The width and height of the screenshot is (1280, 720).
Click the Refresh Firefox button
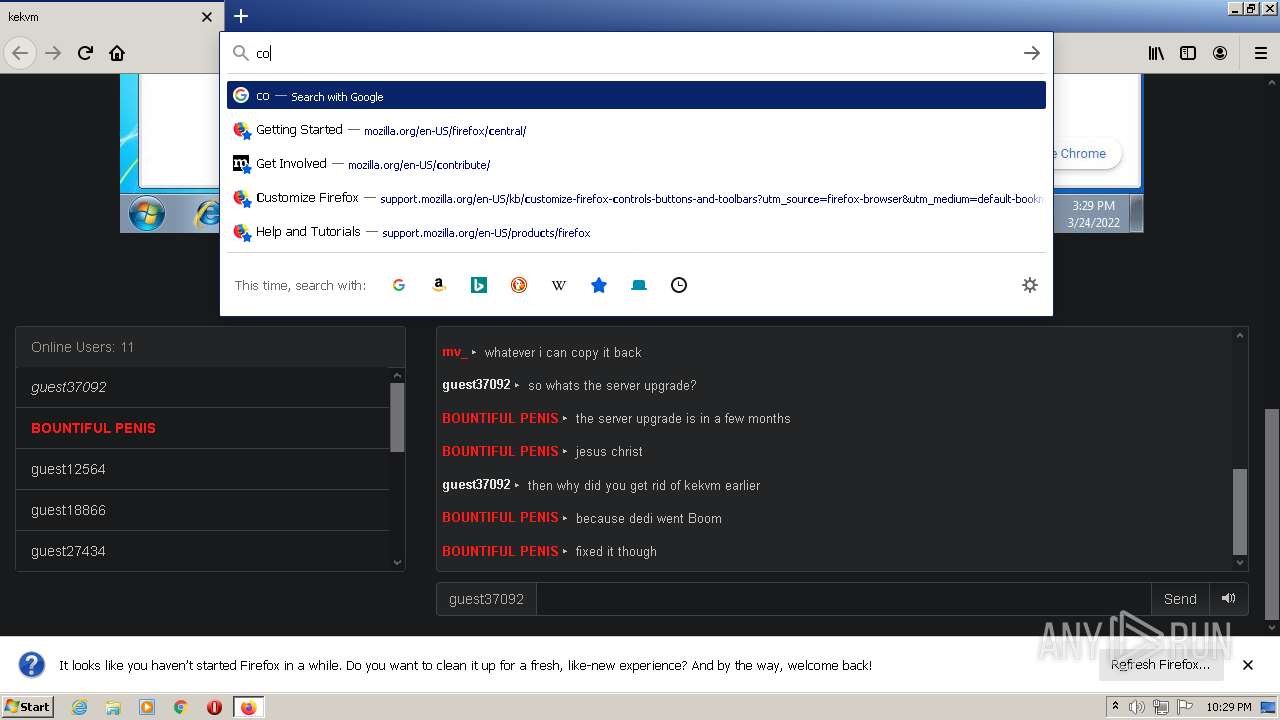coord(1160,665)
